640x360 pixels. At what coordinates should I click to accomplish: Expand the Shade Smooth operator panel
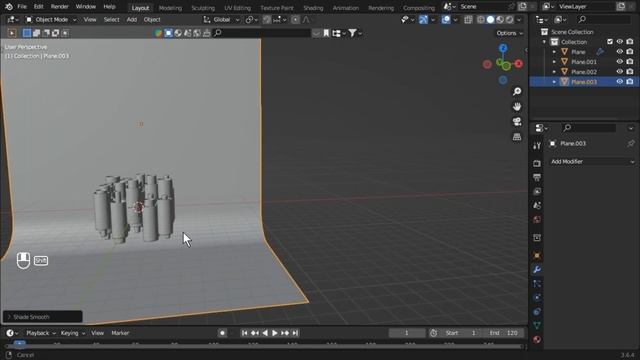(9, 317)
